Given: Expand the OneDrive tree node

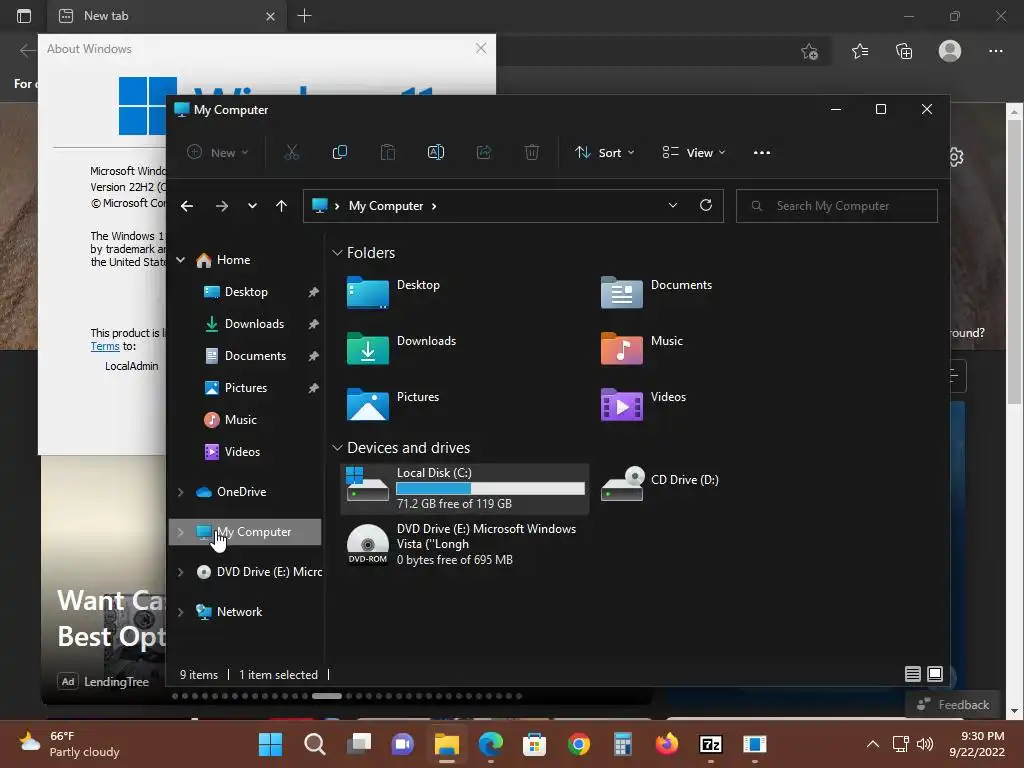Looking at the screenshot, I should tap(180, 492).
